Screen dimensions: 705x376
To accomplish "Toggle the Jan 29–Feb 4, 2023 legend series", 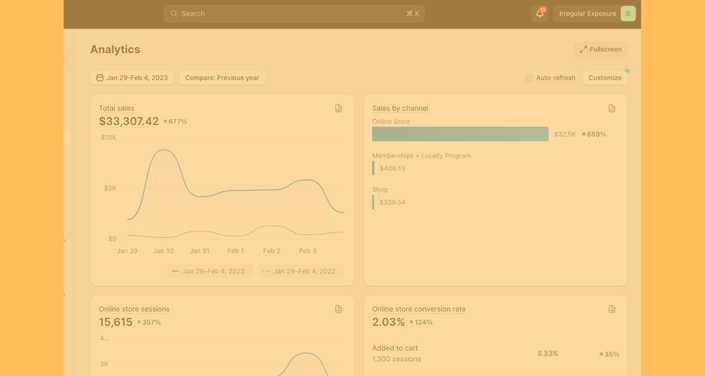I will tap(210, 271).
